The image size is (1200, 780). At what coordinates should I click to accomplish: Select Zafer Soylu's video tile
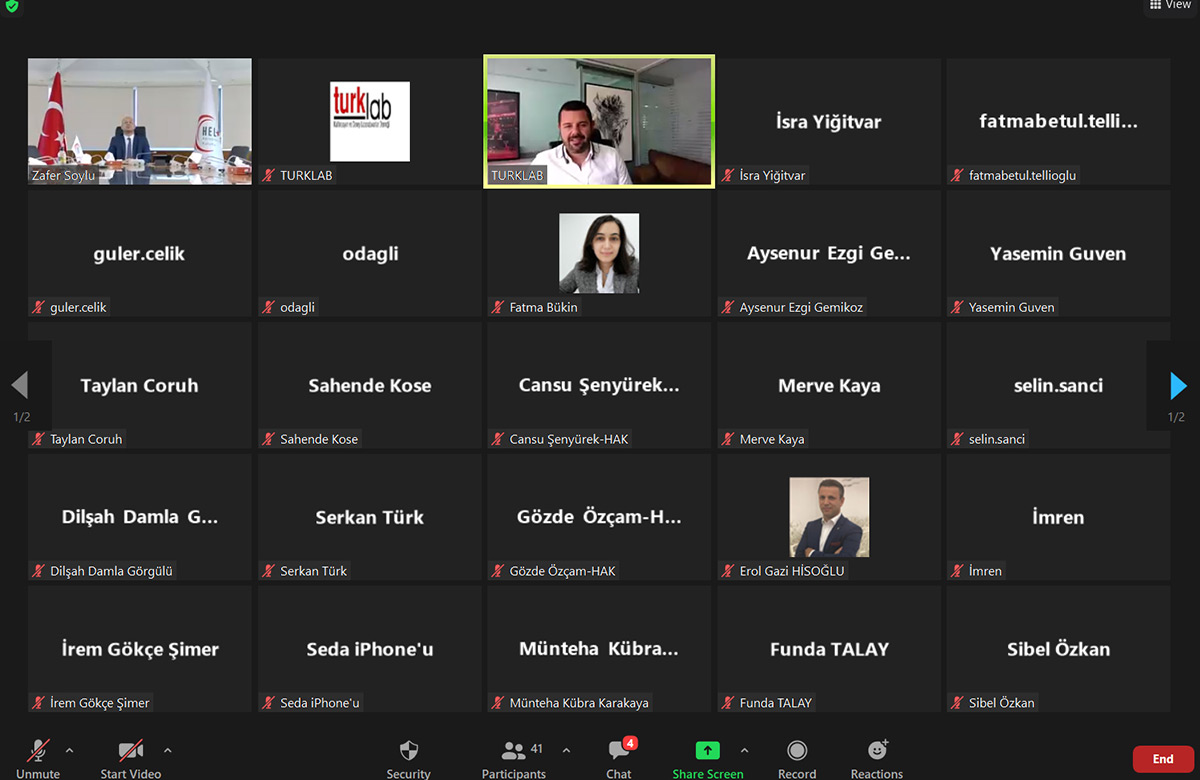[139, 121]
